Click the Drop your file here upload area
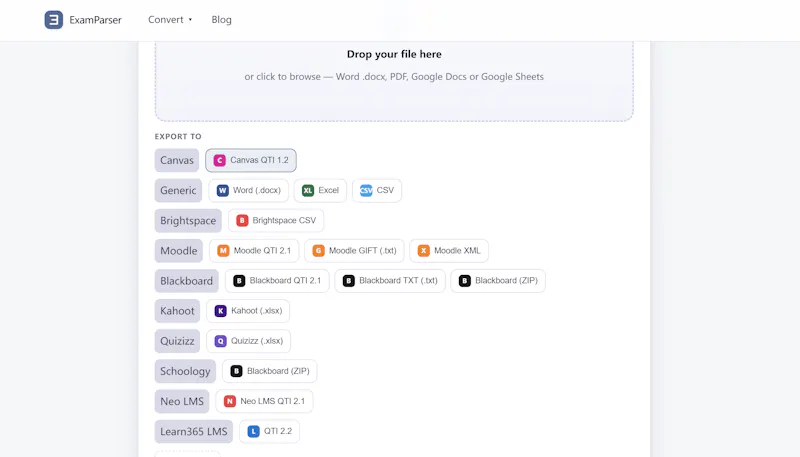800x457 pixels. click(x=394, y=81)
